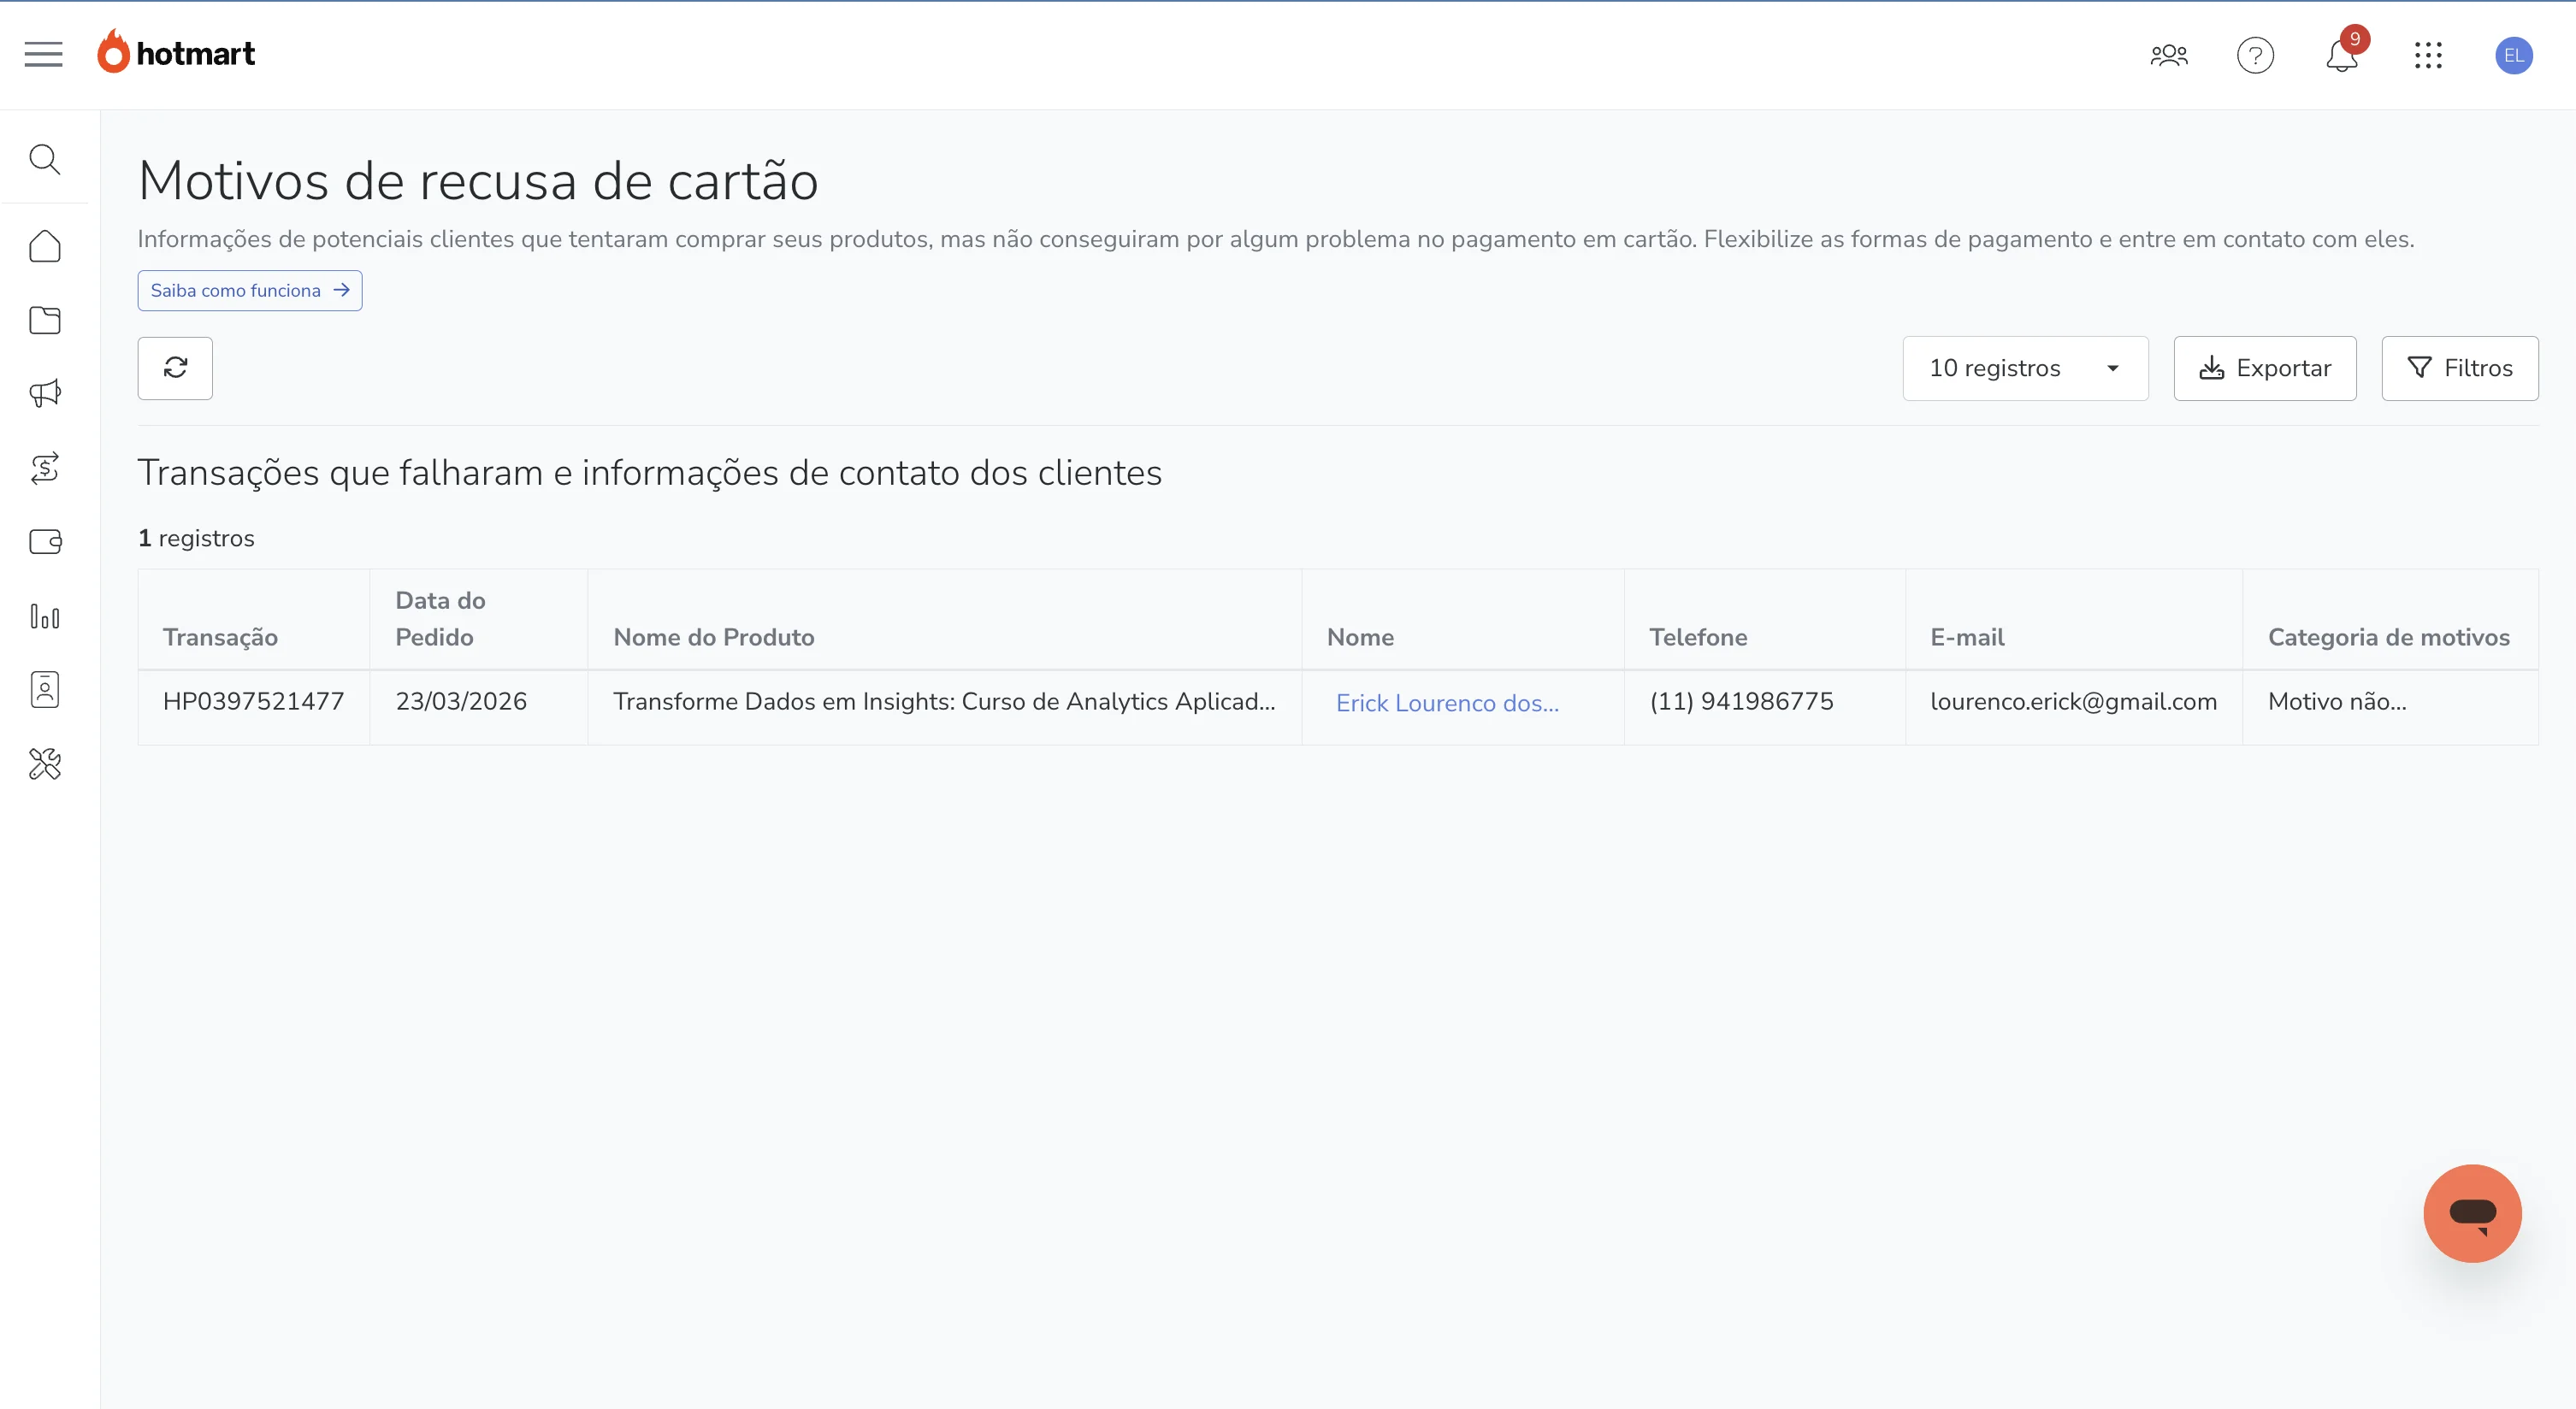Viewport: 2576px width, 1409px height.
Task: Open the products folder icon in the sidebar
Action: click(45, 321)
